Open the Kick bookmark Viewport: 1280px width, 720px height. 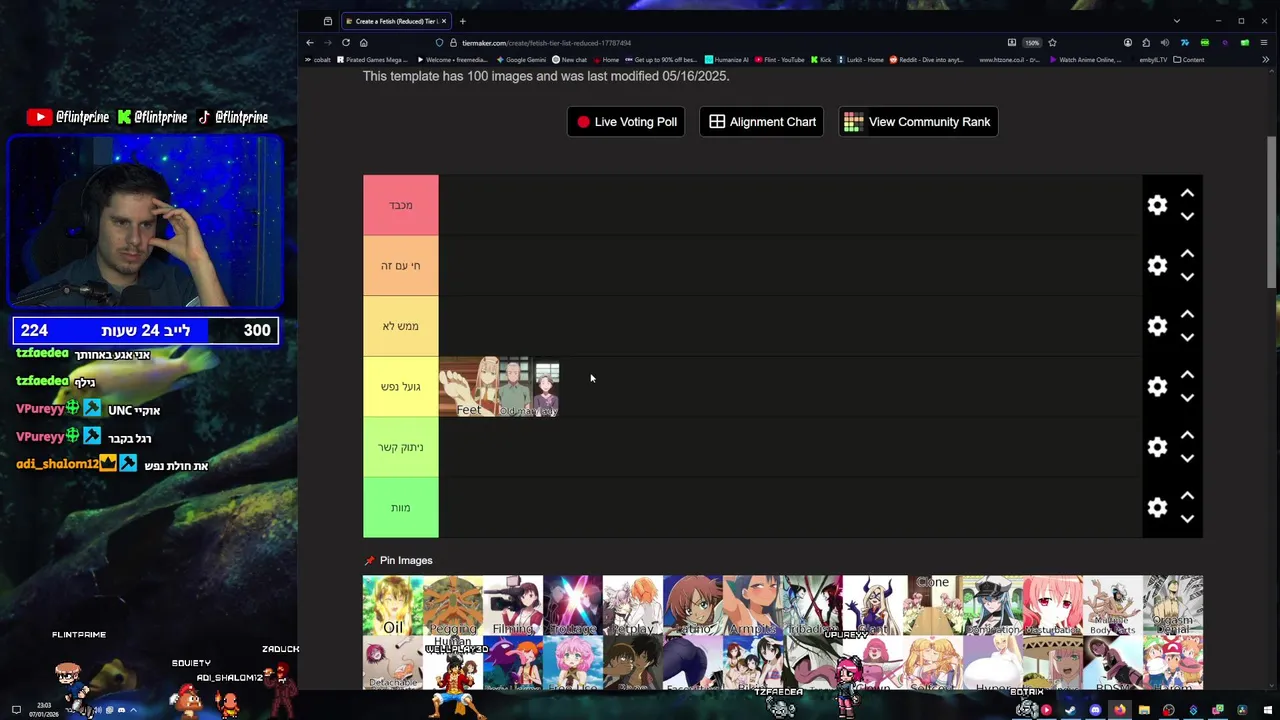coord(822,60)
